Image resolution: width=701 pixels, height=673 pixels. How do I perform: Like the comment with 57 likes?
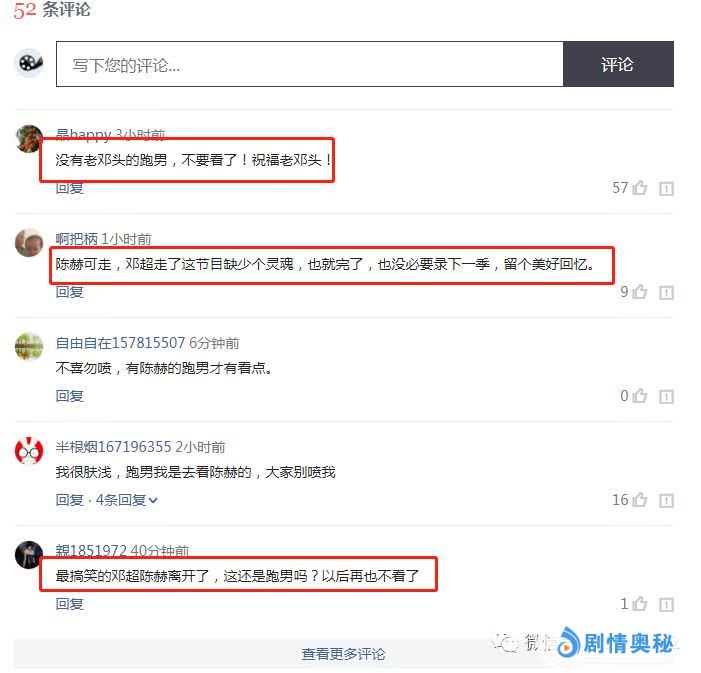(640, 188)
